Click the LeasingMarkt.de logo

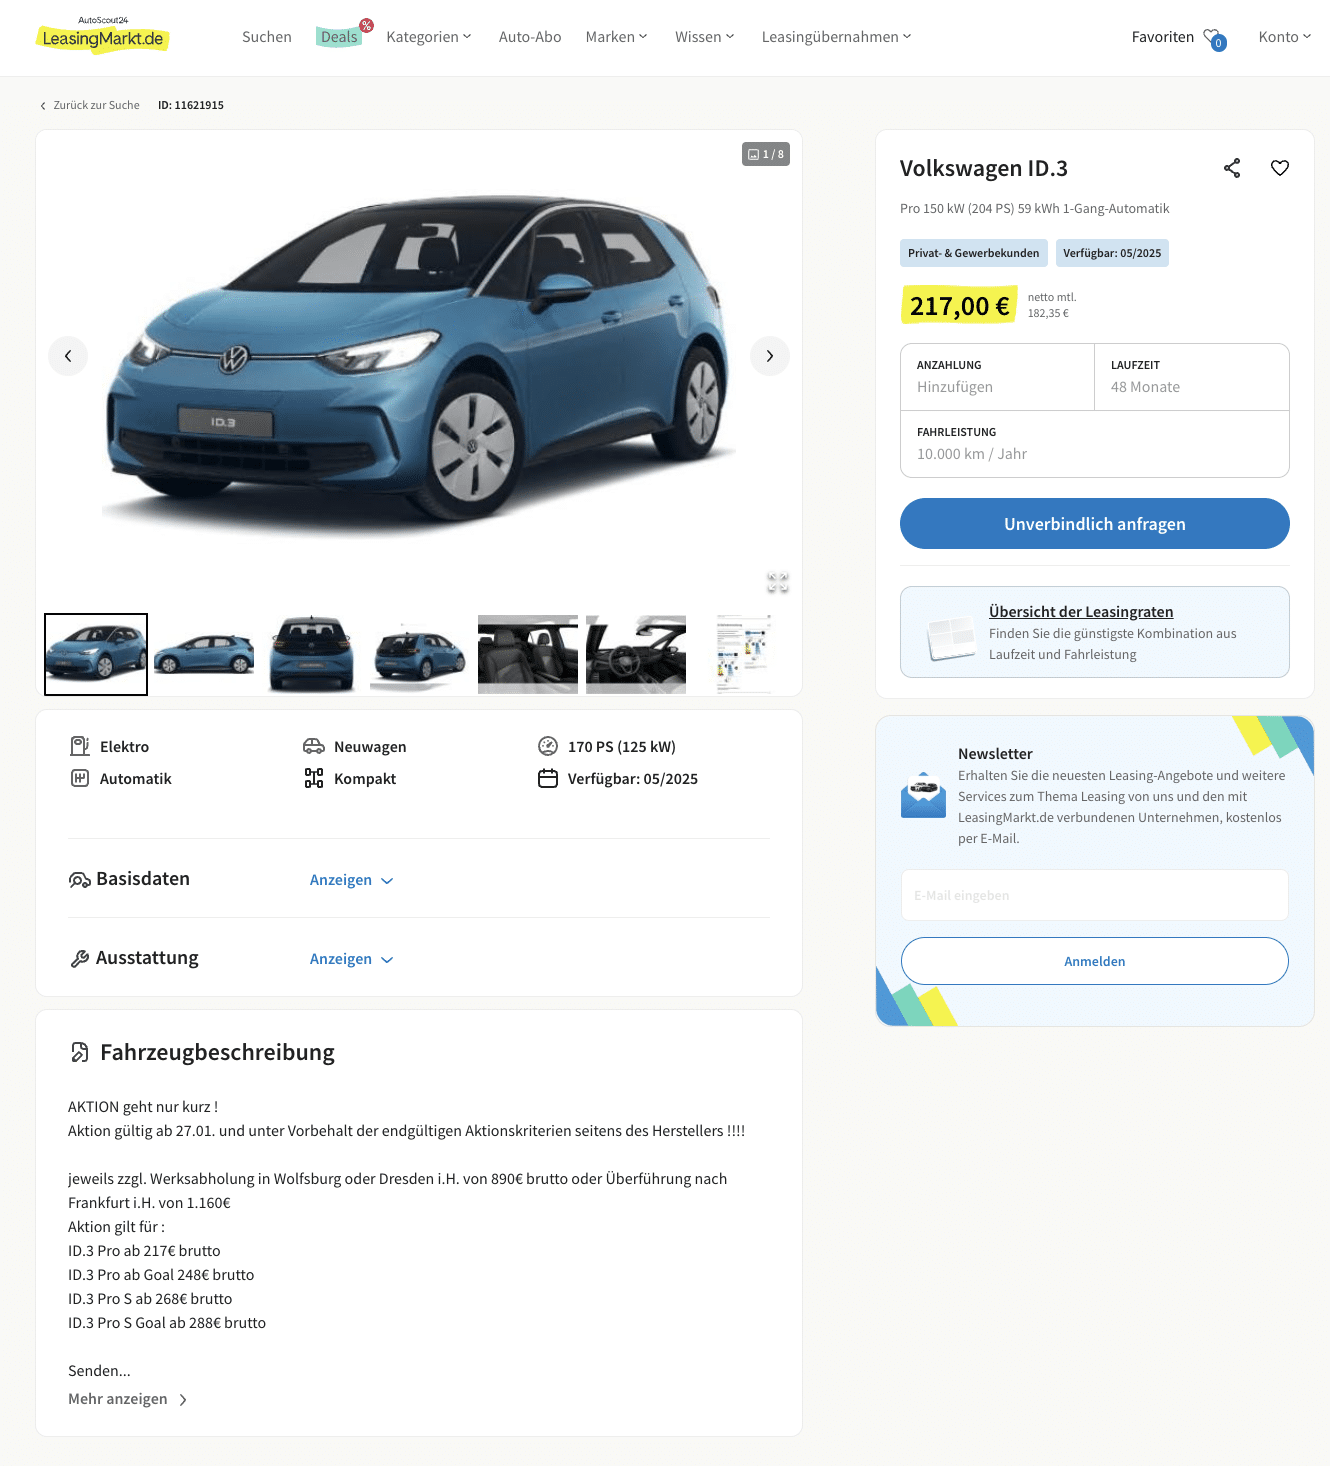pyautogui.click(x=102, y=36)
